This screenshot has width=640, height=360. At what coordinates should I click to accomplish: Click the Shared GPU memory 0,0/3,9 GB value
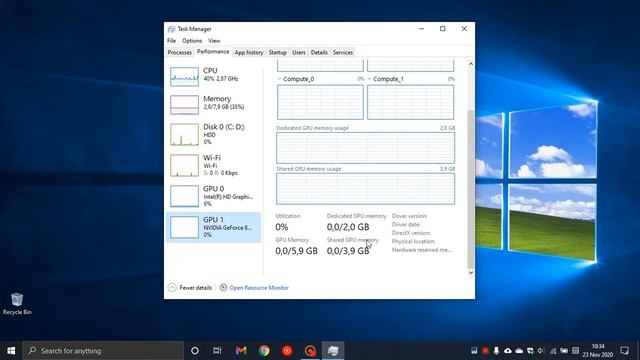click(348, 251)
